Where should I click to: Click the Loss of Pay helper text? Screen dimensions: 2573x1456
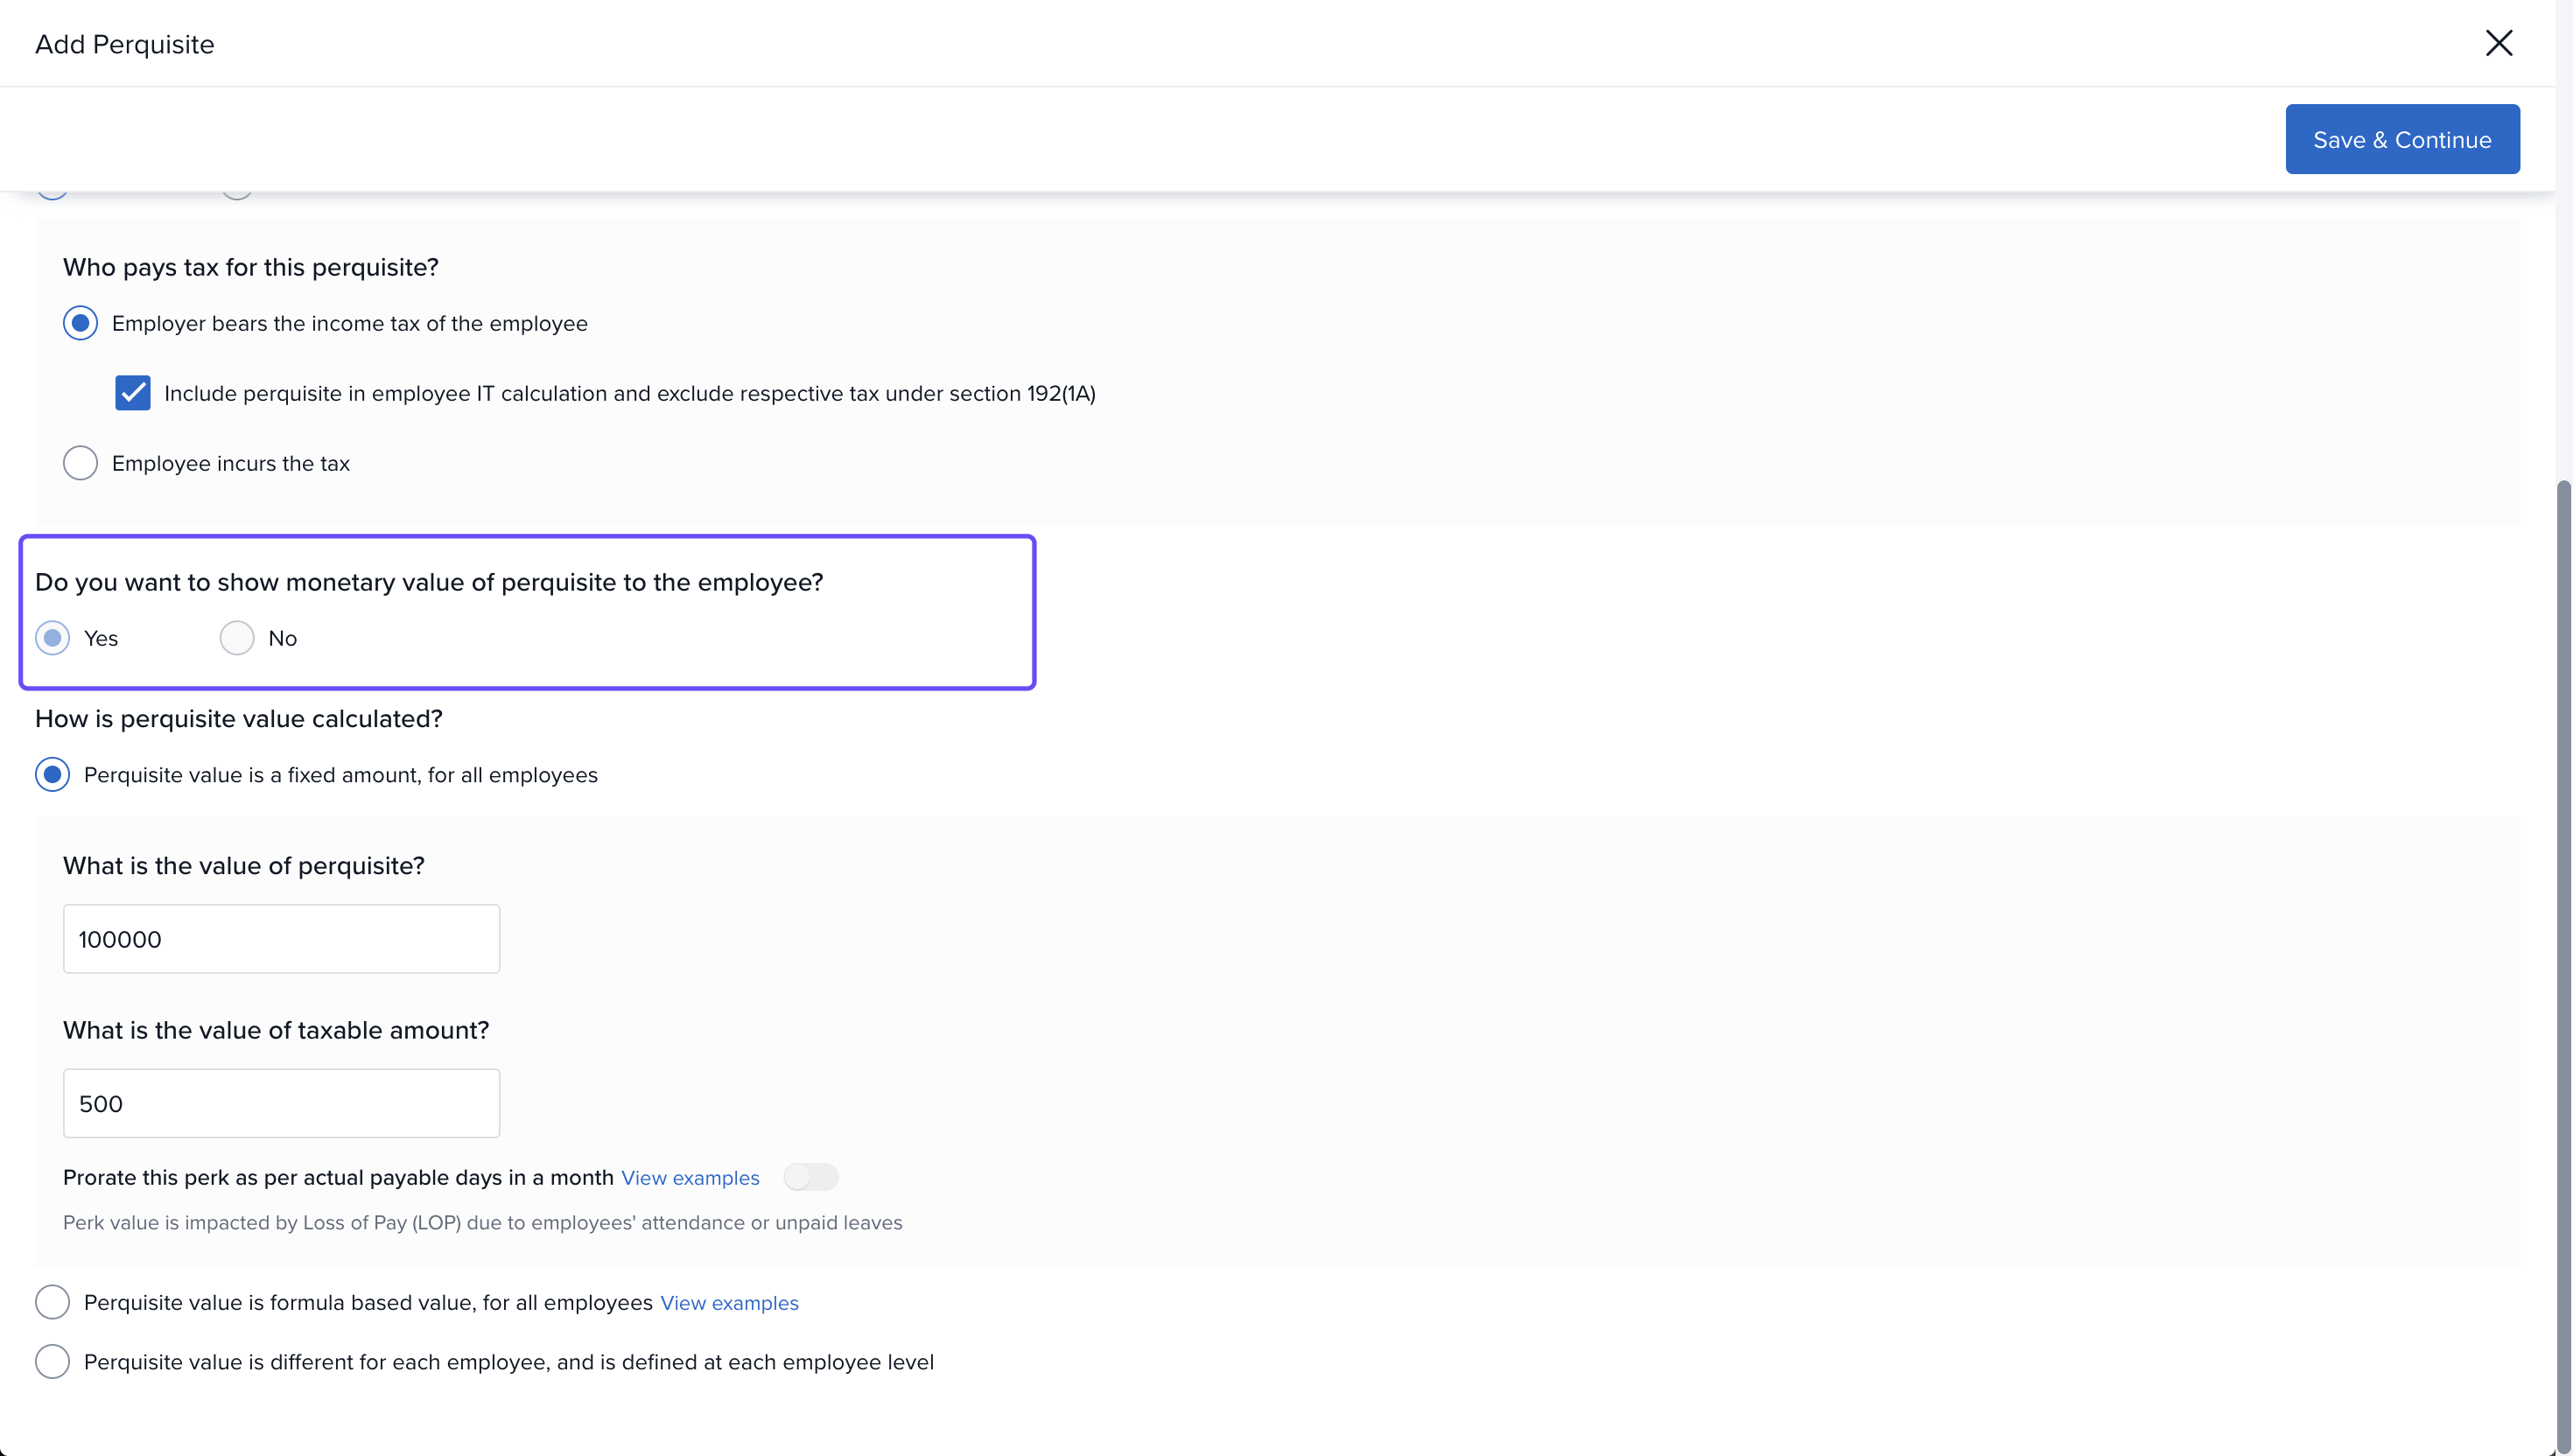click(x=482, y=1223)
